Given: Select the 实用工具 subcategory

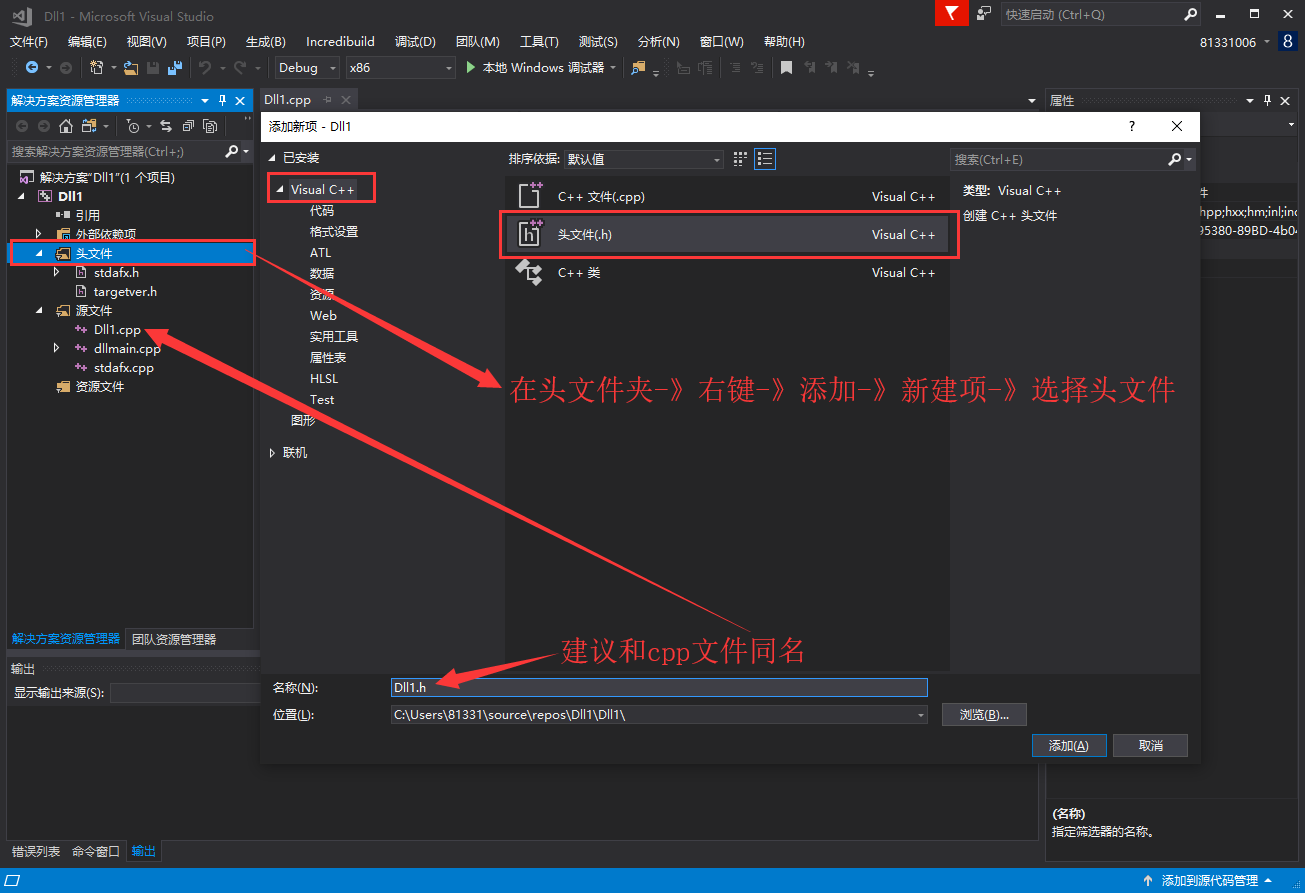Looking at the screenshot, I should coord(334,337).
